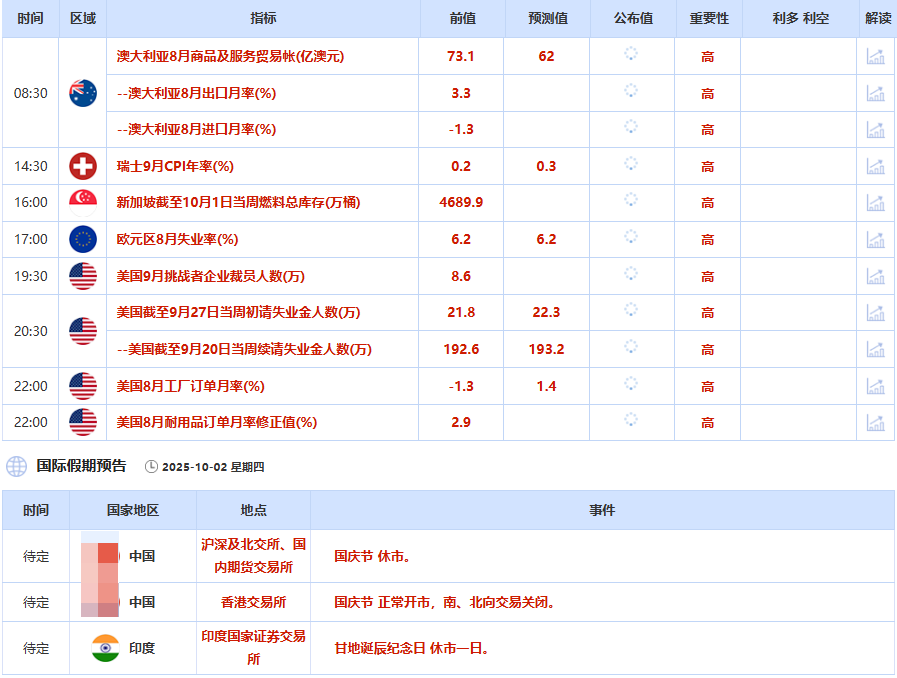Click previous value 192.6

coord(461,349)
